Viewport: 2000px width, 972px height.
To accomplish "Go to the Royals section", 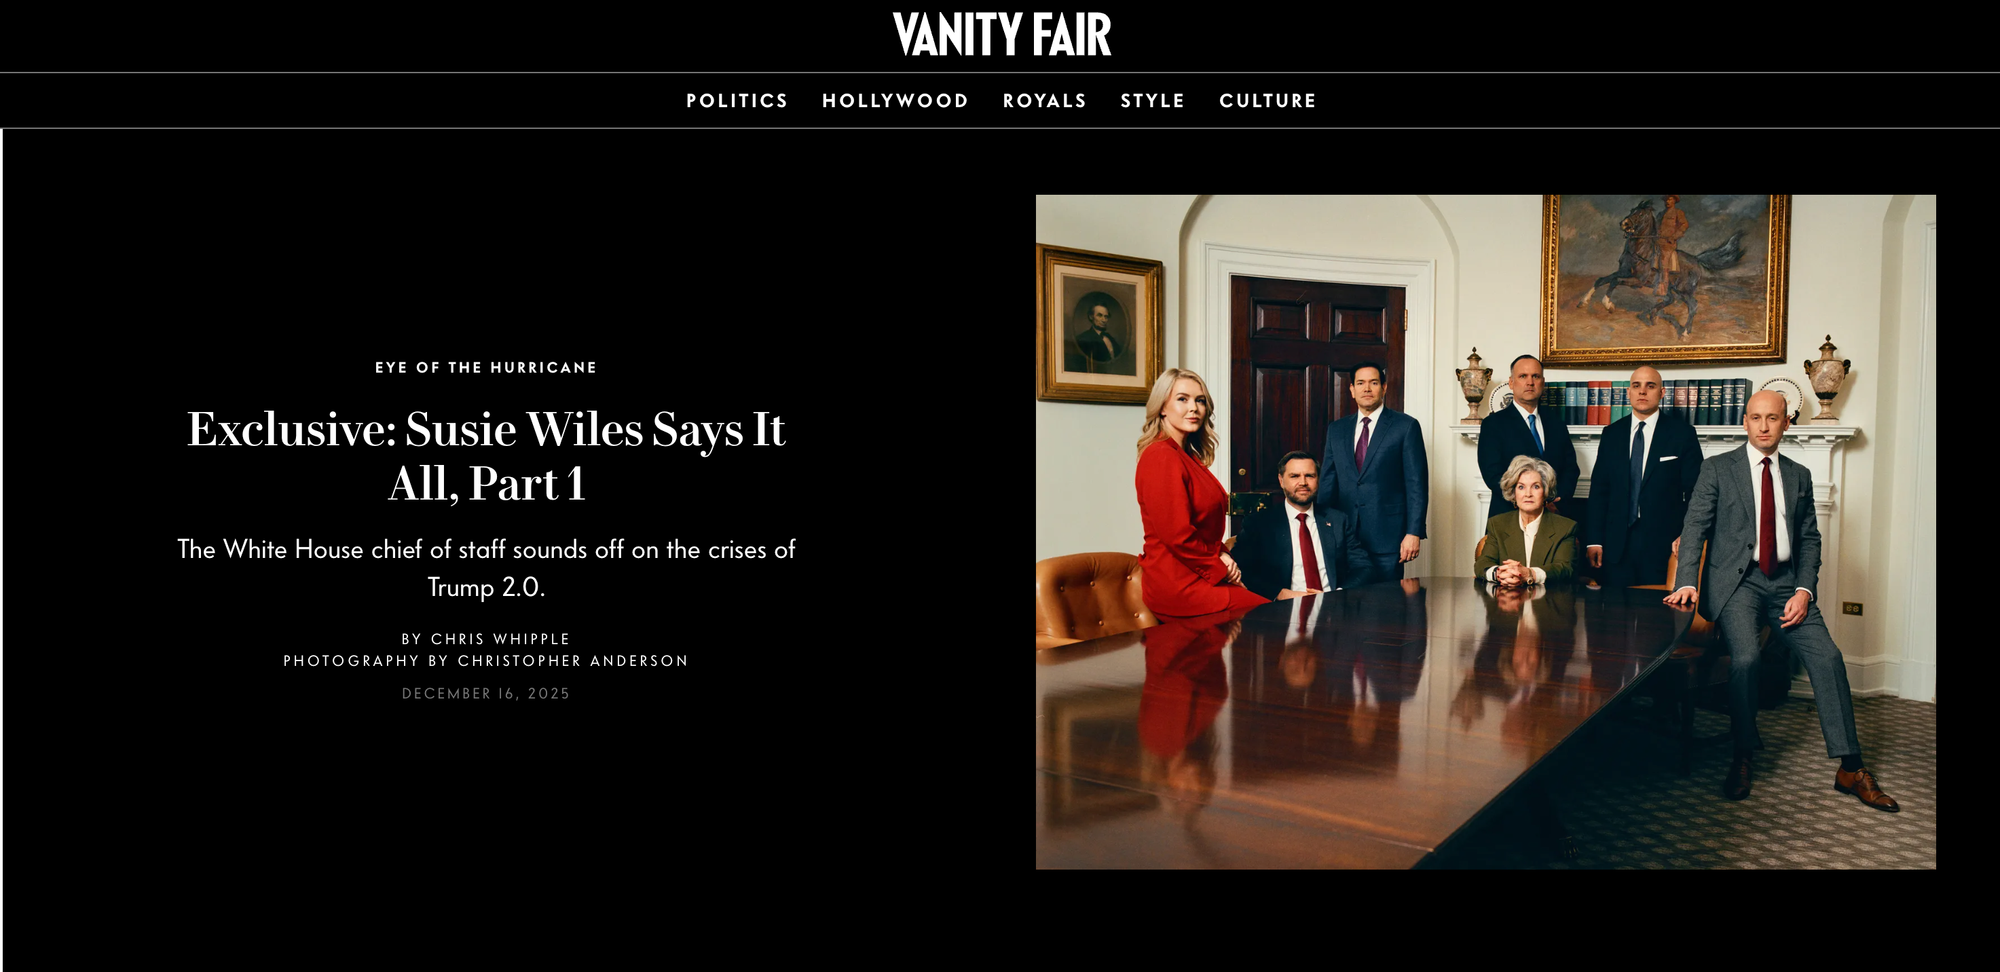I will coord(1044,101).
